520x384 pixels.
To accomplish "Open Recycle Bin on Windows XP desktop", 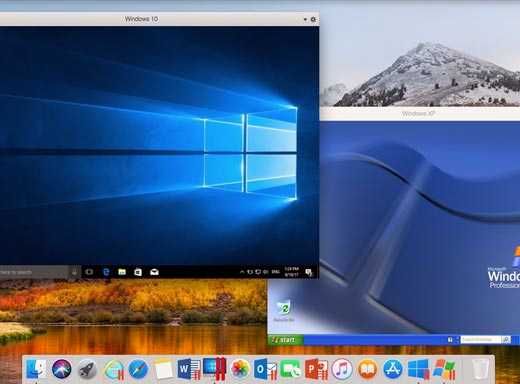I will 284,311.
